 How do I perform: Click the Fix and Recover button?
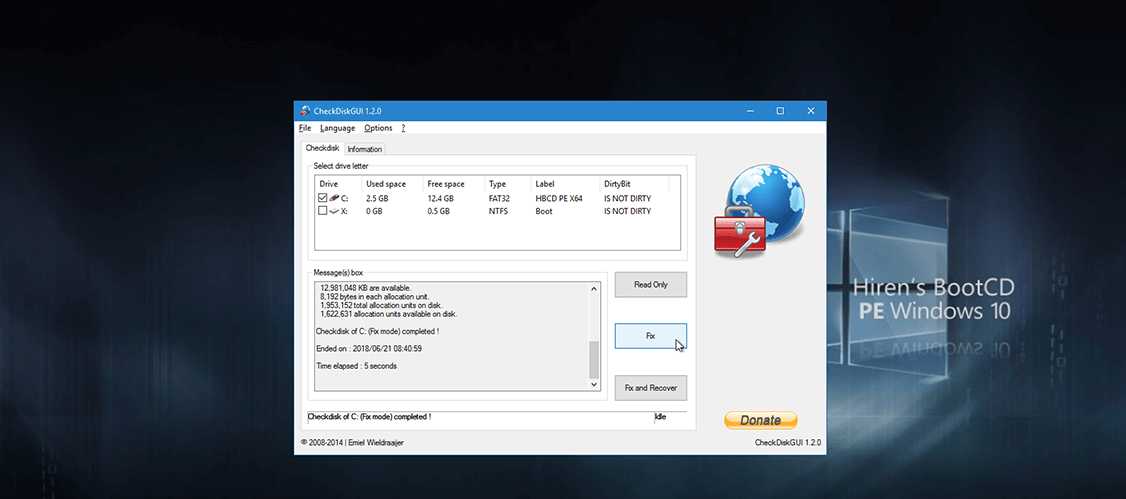[651, 388]
